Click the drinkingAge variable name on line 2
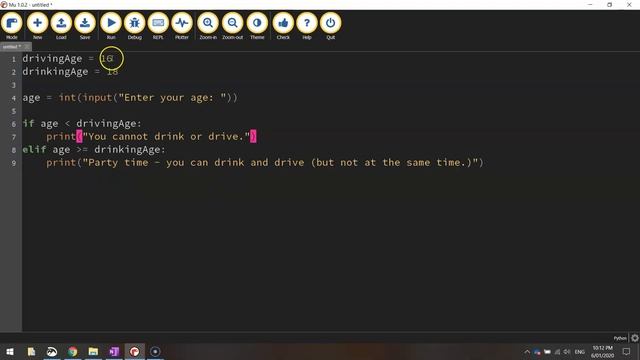The image size is (640, 360). click(55, 71)
